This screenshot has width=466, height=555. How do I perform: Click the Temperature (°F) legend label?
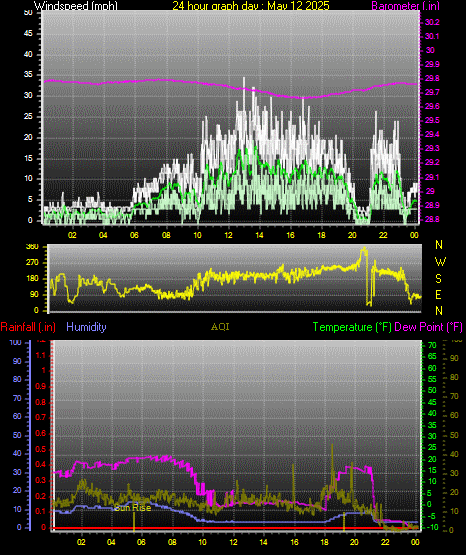[352, 327]
